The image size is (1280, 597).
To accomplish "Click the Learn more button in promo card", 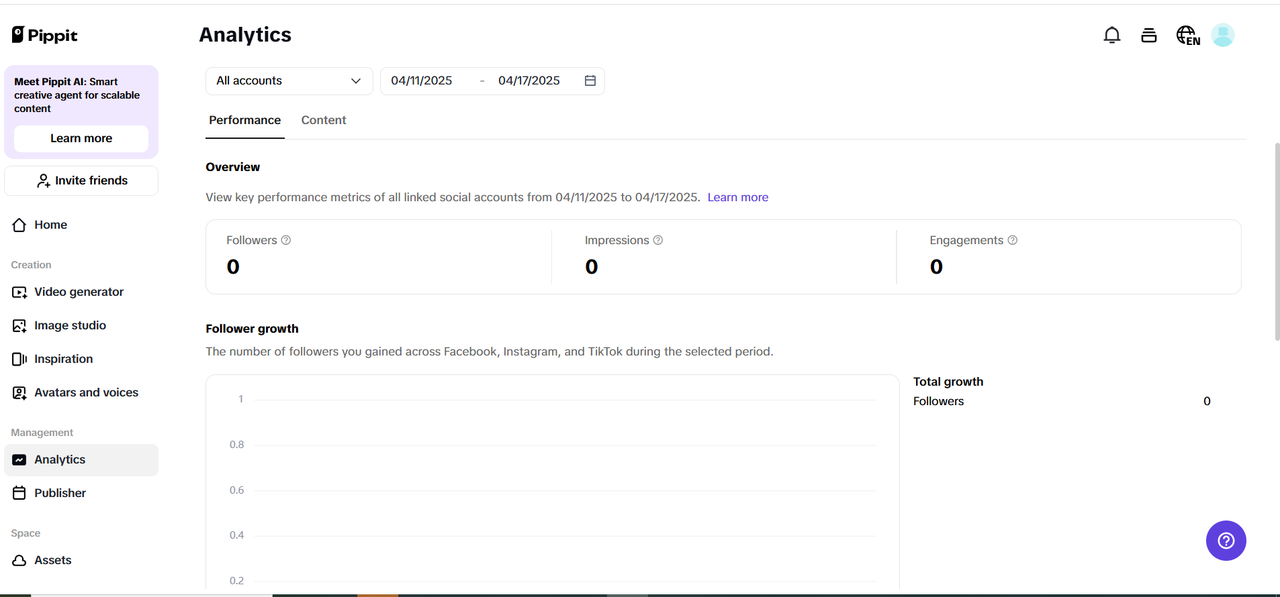I will (x=81, y=139).
